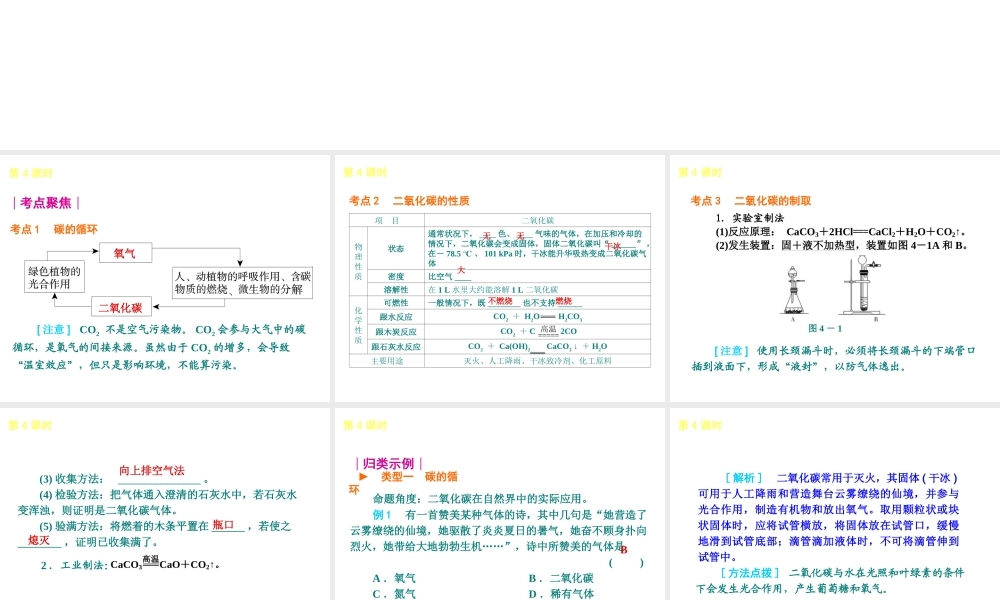1000x600 pixels.
Task: Click the 灭火、人工降雨 uses cell
Action: (538, 361)
